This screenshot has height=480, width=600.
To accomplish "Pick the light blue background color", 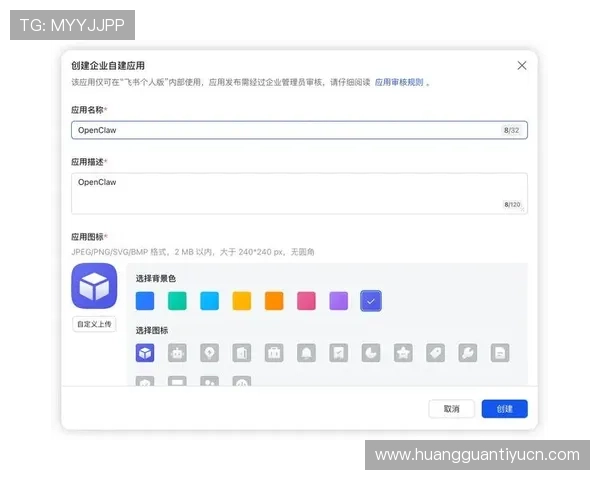I will [x=210, y=301].
